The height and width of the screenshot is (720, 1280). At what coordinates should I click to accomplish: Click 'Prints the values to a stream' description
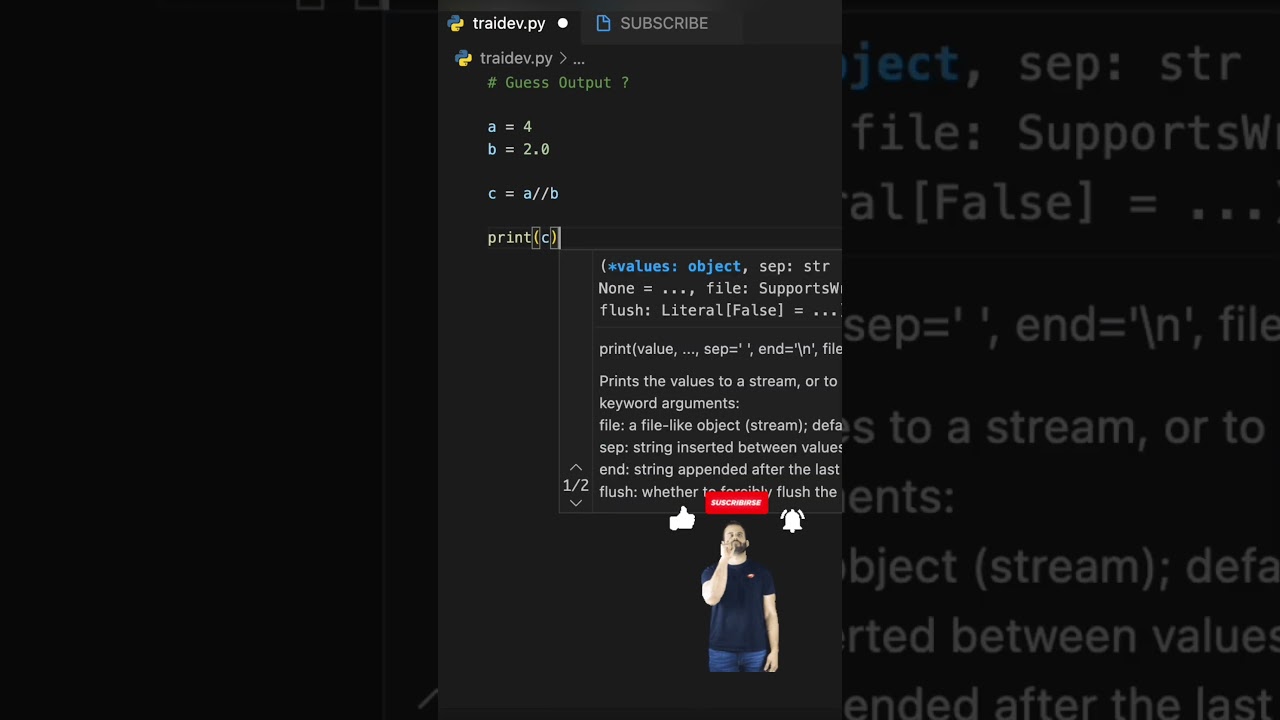[x=718, y=381]
